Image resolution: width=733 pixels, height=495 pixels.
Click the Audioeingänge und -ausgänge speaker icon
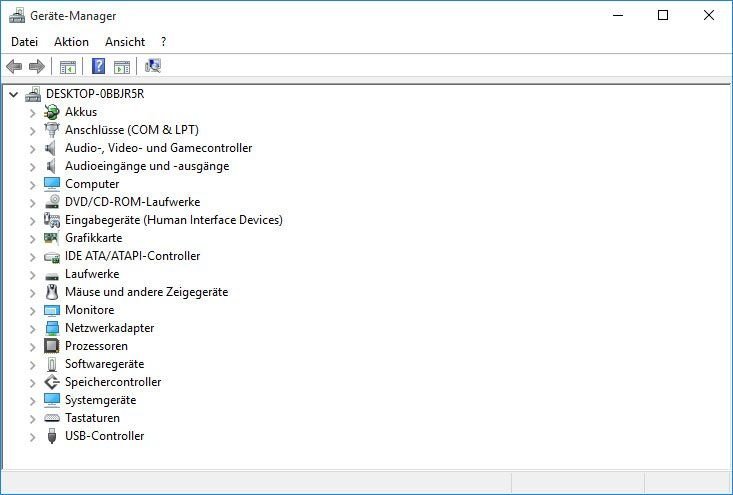tap(50, 166)
